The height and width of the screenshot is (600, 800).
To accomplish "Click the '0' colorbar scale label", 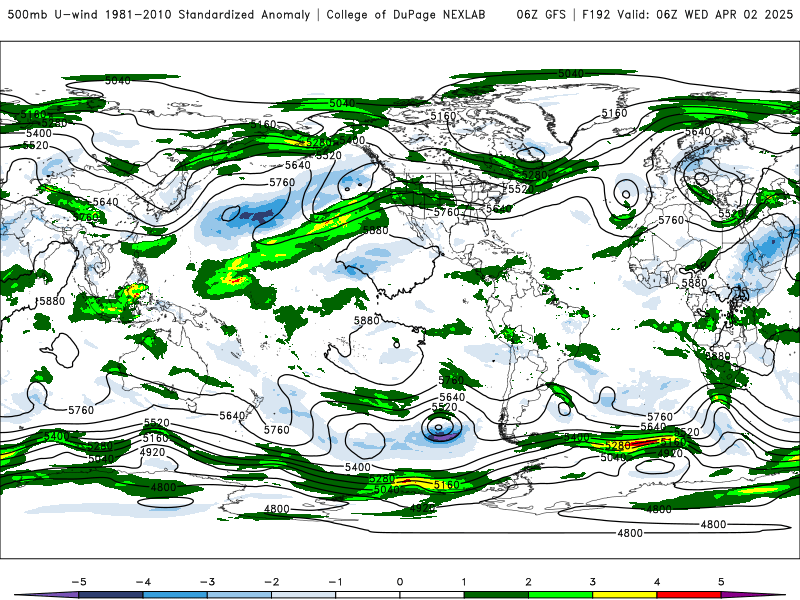I will point(400,582).
